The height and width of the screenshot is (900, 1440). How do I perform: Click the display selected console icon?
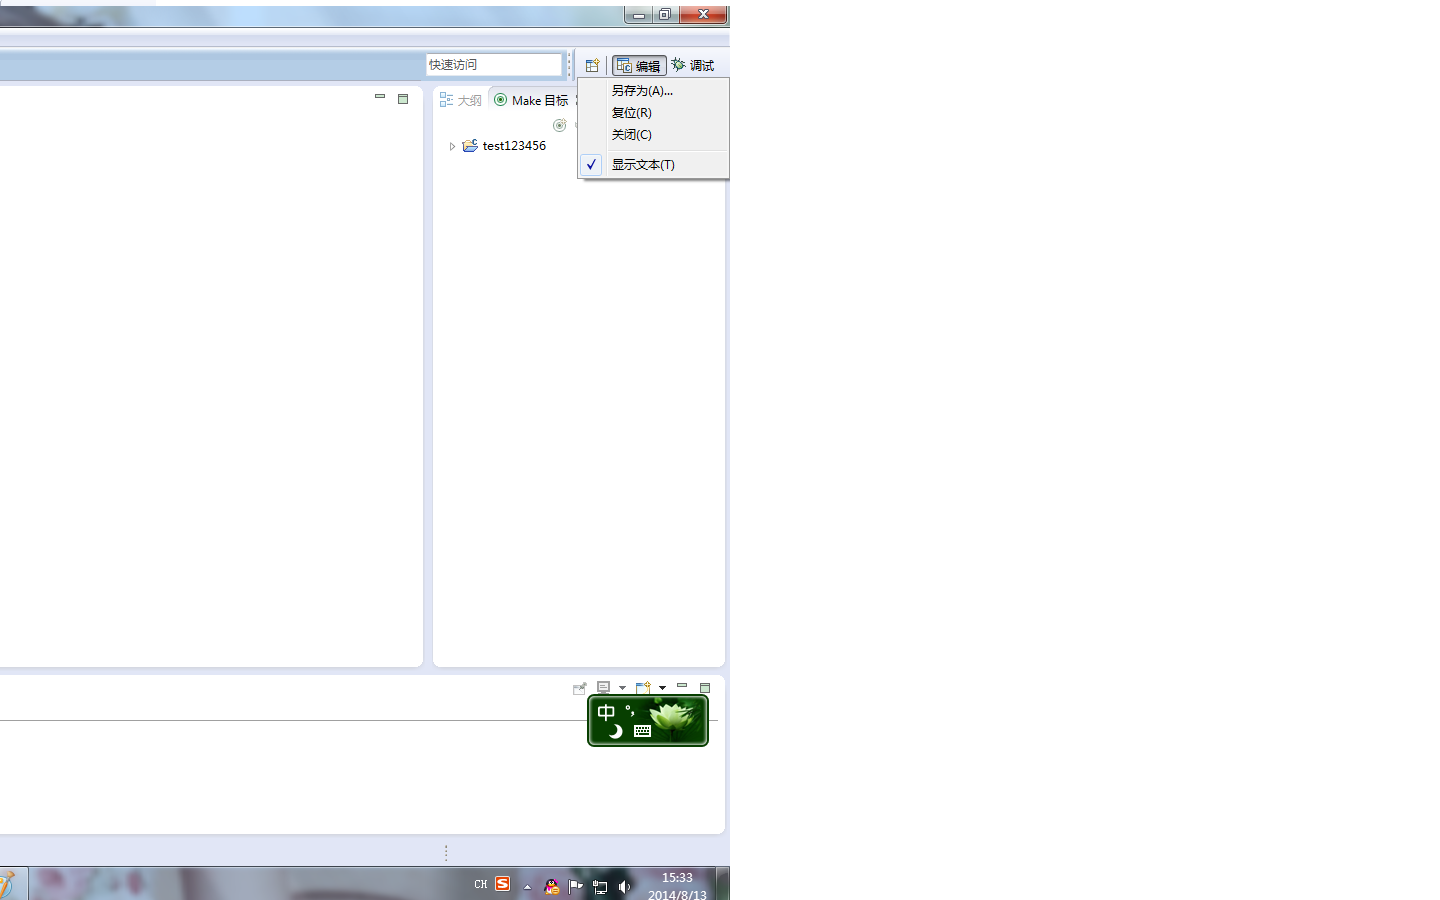coord(603,688)
